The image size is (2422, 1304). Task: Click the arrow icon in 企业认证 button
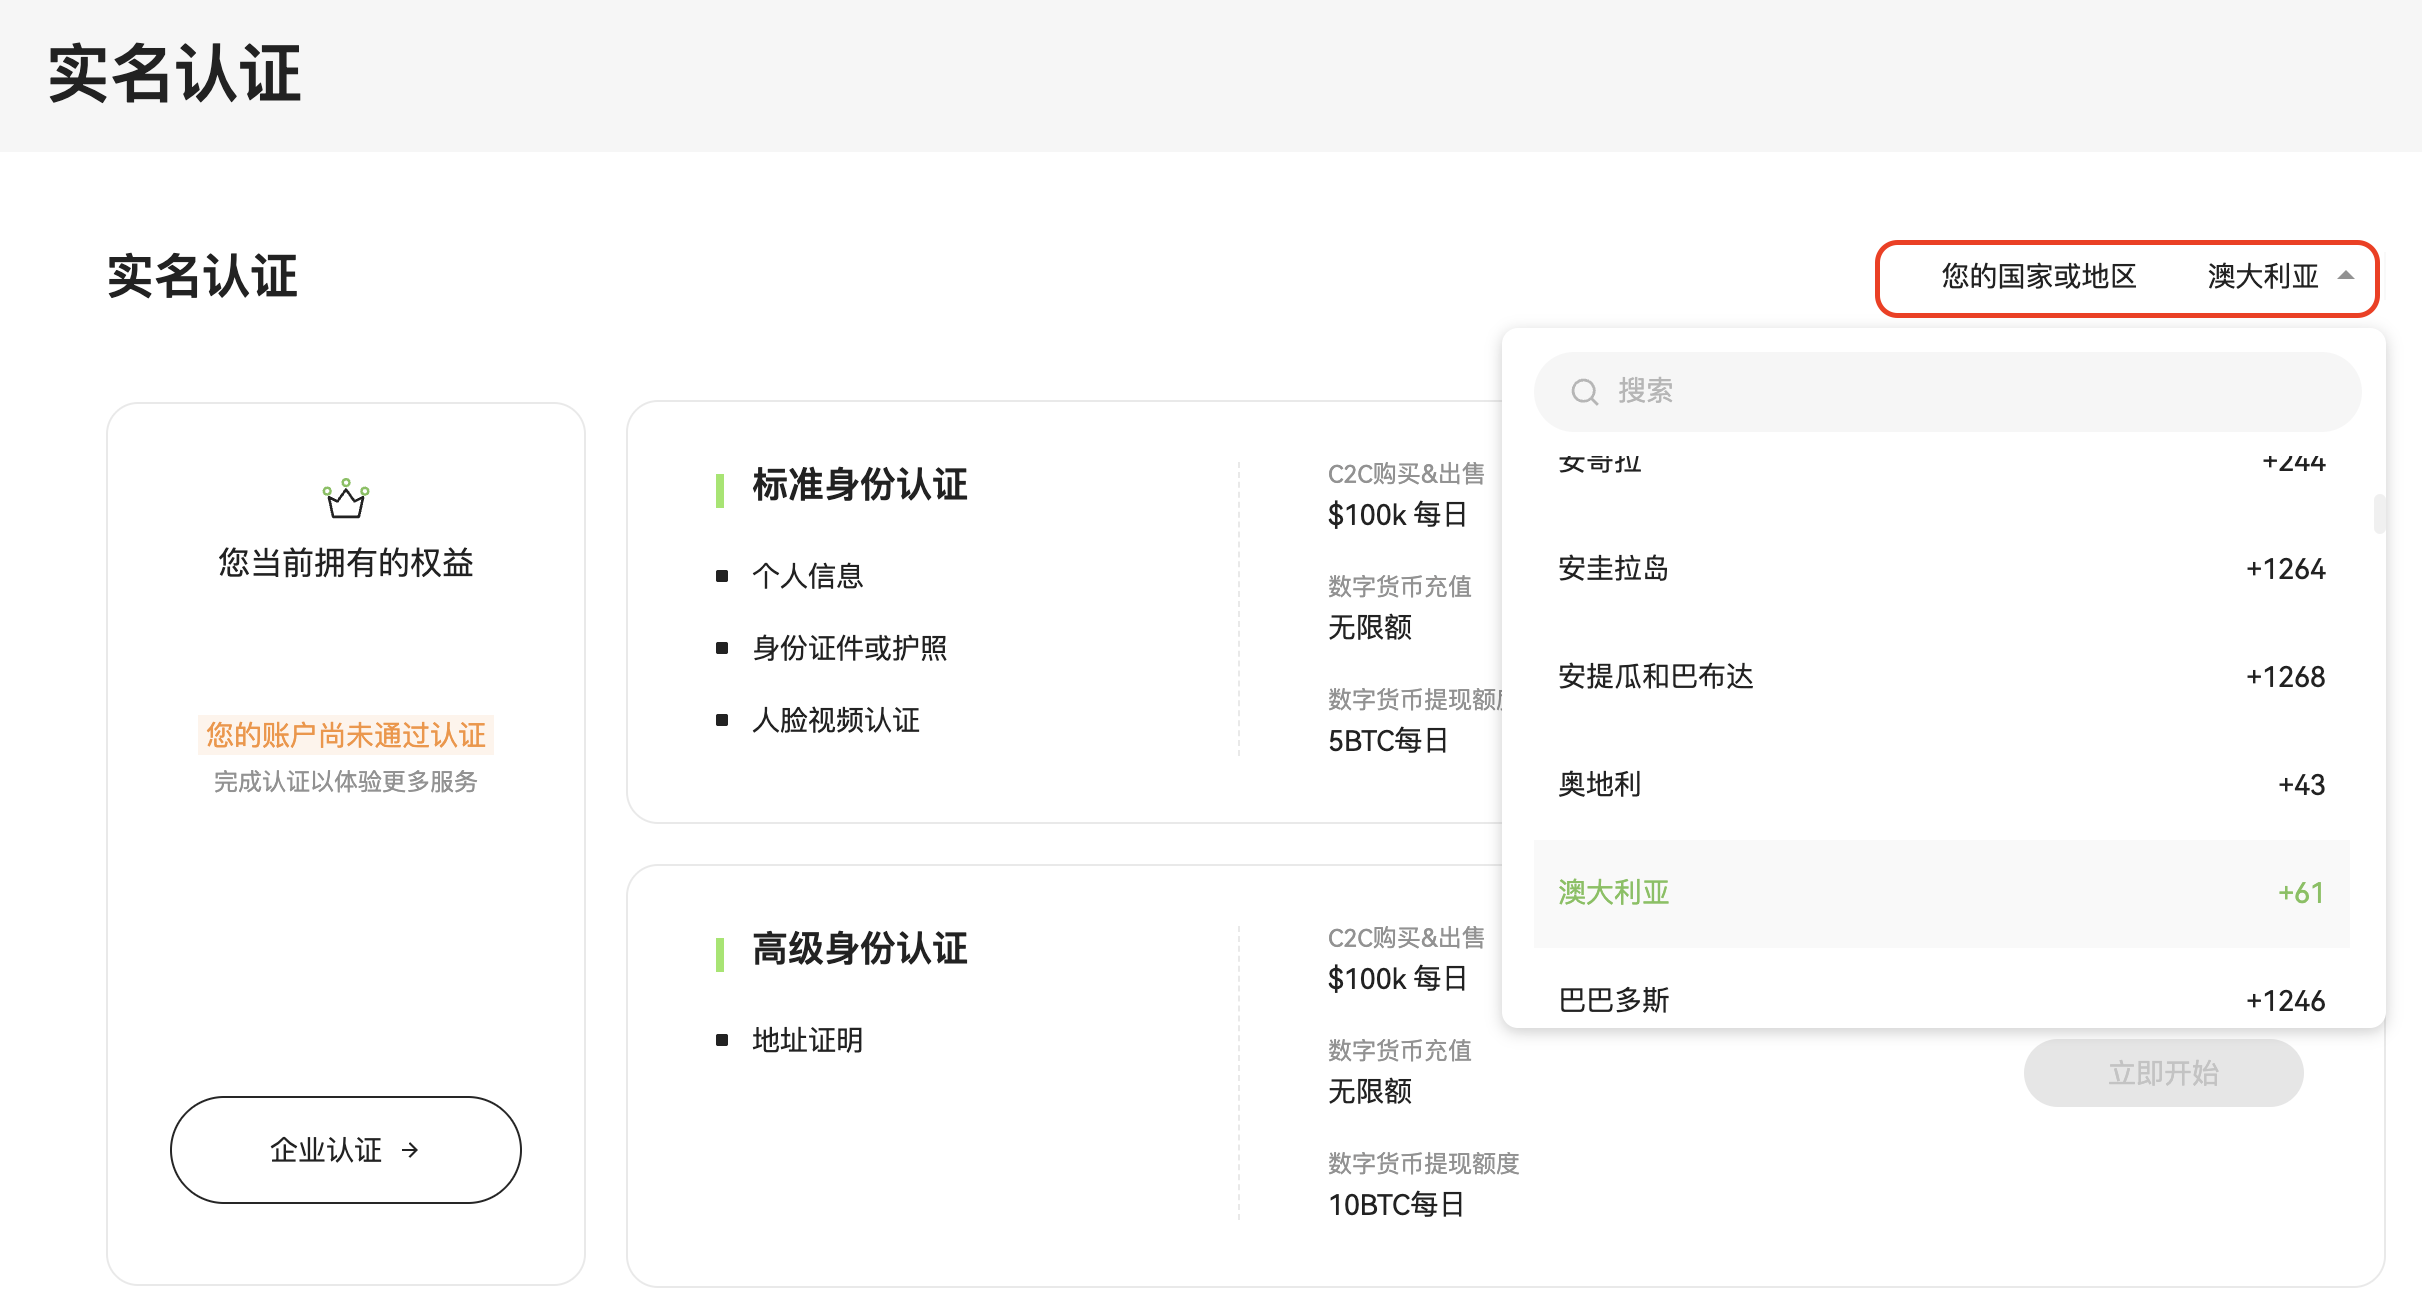click(410, 1150)
